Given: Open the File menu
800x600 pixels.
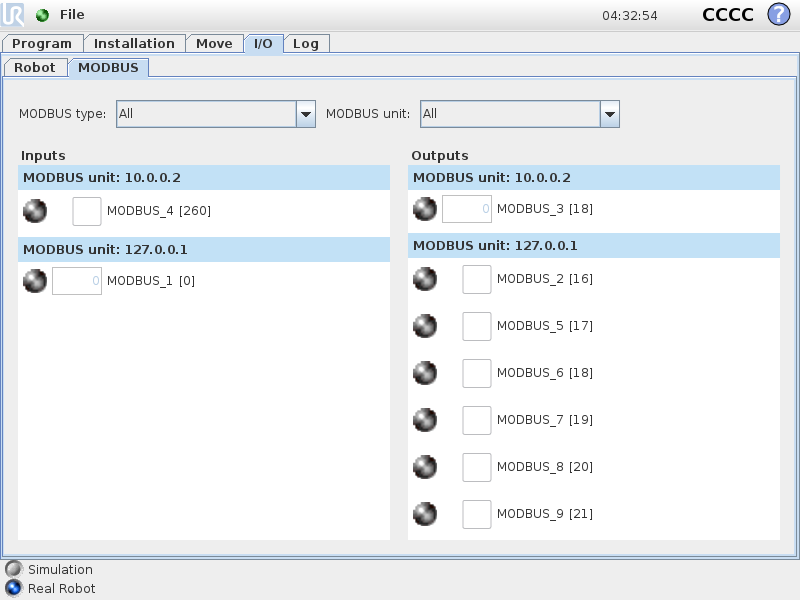Looking at the screenshot, I should coord(72,15).
